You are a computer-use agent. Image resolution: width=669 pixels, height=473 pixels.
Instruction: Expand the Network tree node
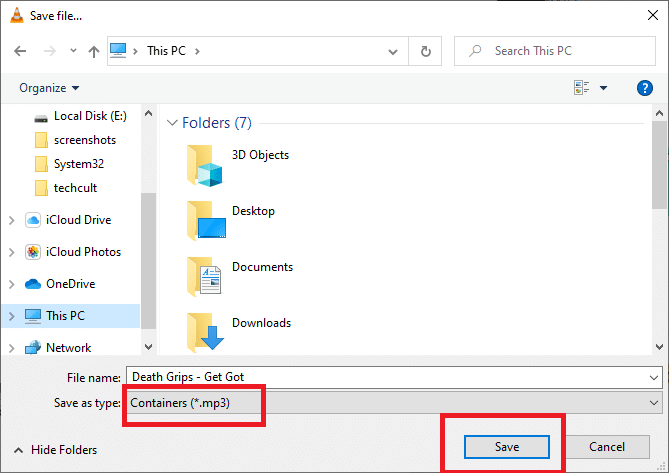12,348
